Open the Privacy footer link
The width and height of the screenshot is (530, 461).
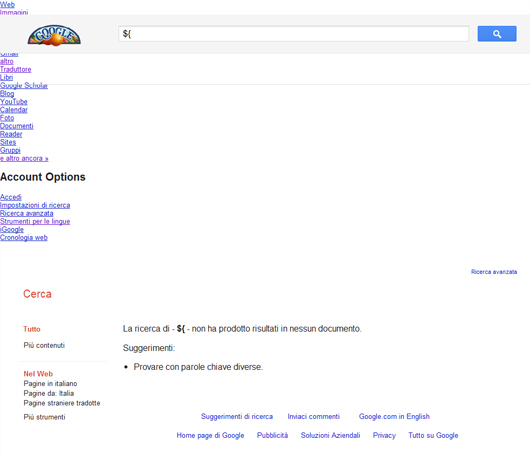[384, 435]
